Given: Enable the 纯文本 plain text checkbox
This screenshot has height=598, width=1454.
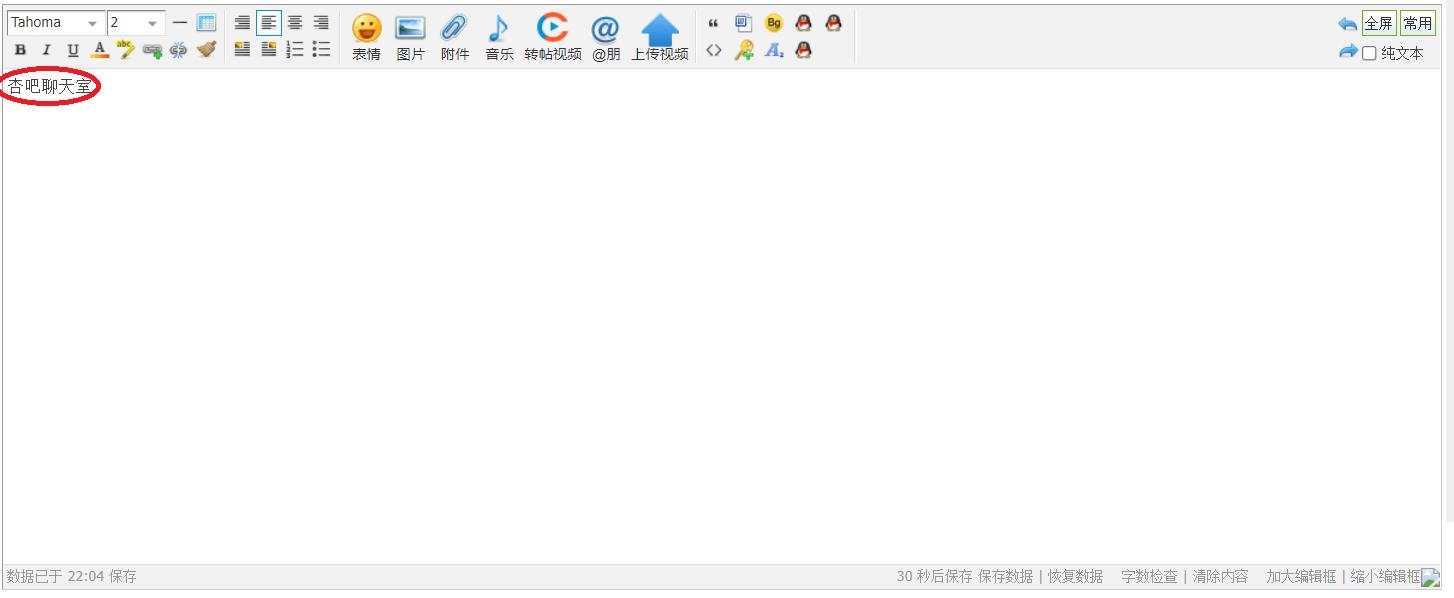Looking at the screenshot, I should click(x=1369, y=53).
